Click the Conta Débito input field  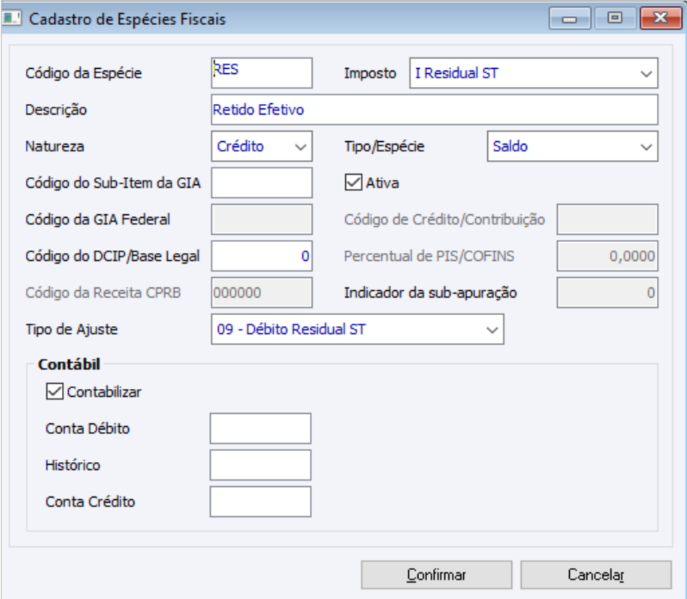[260, 428]
